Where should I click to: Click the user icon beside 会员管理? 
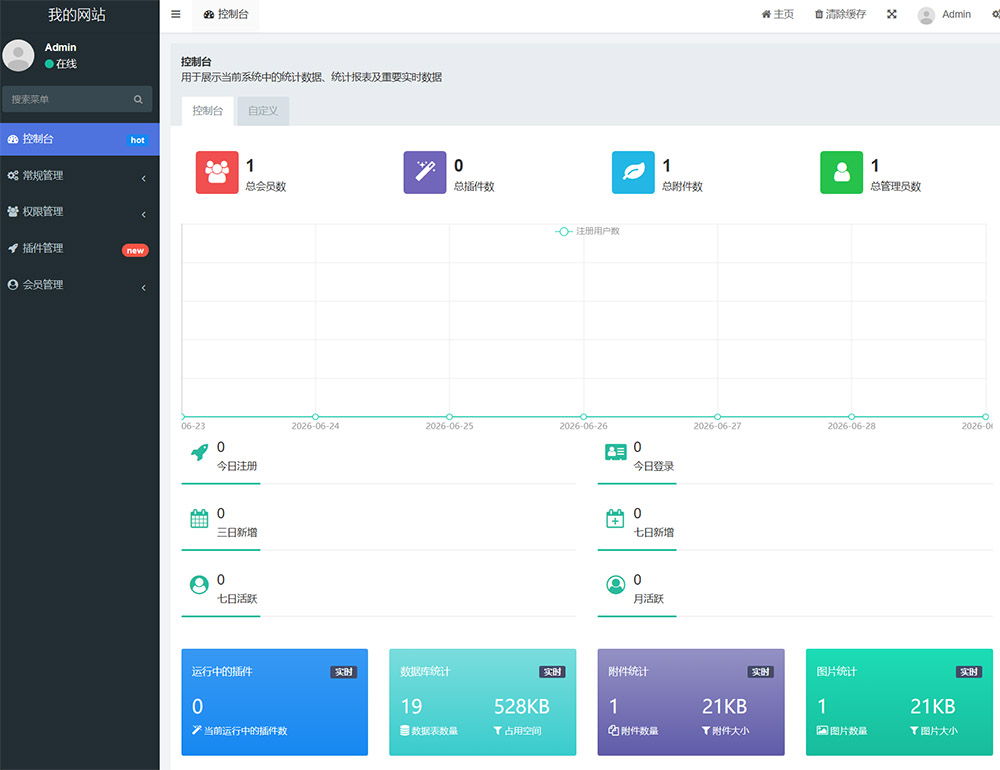tap(13, 285)
